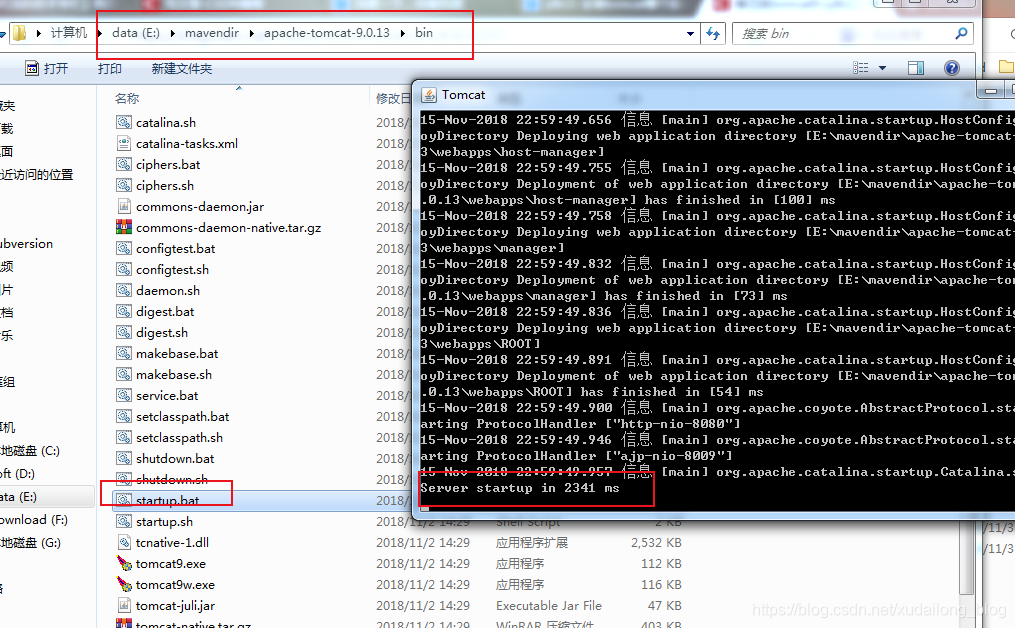The width and height of the screenshot is (1015, 628).
Task: Select tcnative-1.dll file icon
Action: [x=124, y=543]
